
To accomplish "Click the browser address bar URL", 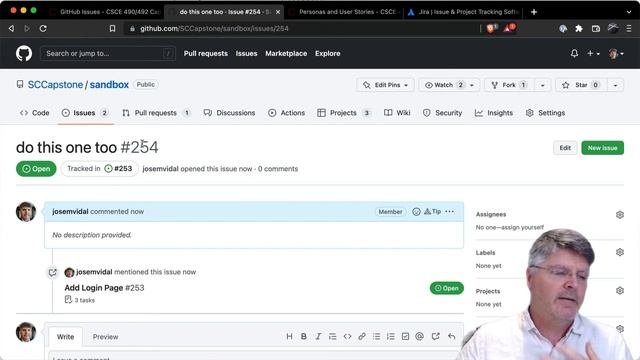I will tap(214, 29).
